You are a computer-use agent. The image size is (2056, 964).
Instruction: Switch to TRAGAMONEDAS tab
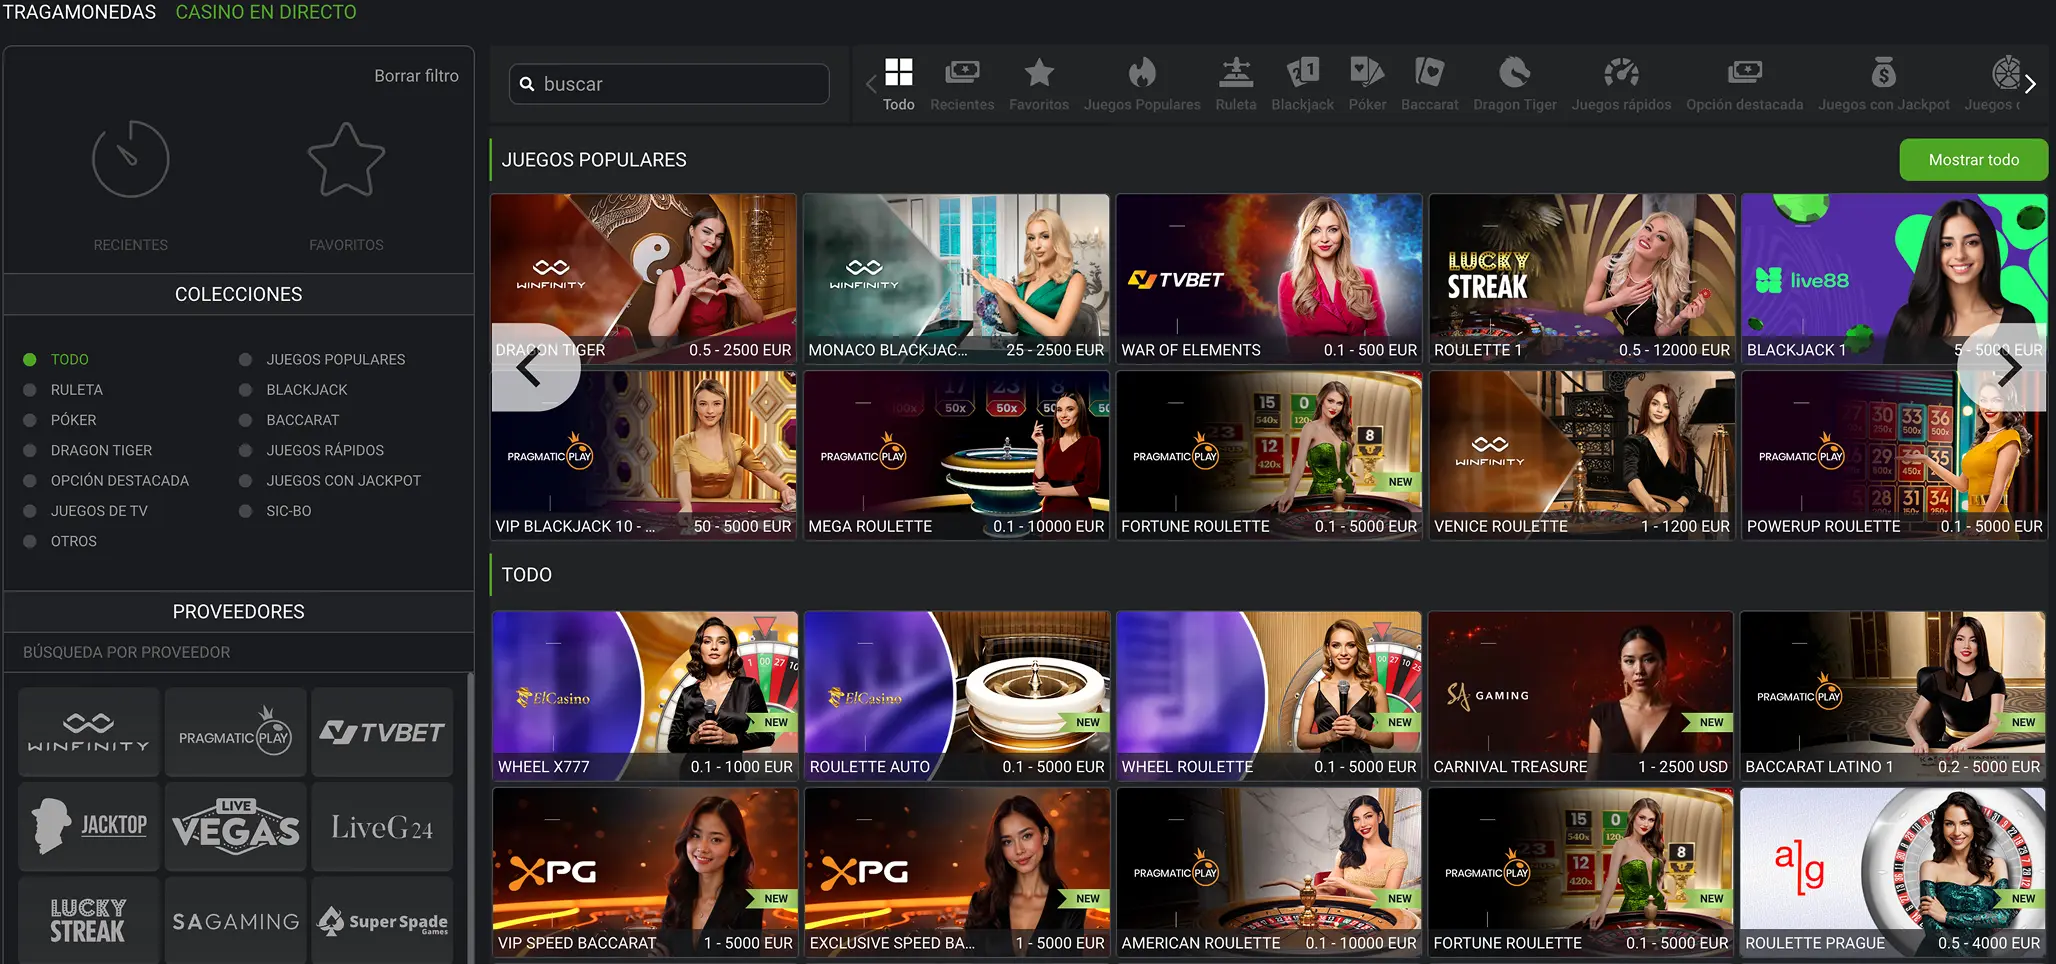tap(80, 12)
